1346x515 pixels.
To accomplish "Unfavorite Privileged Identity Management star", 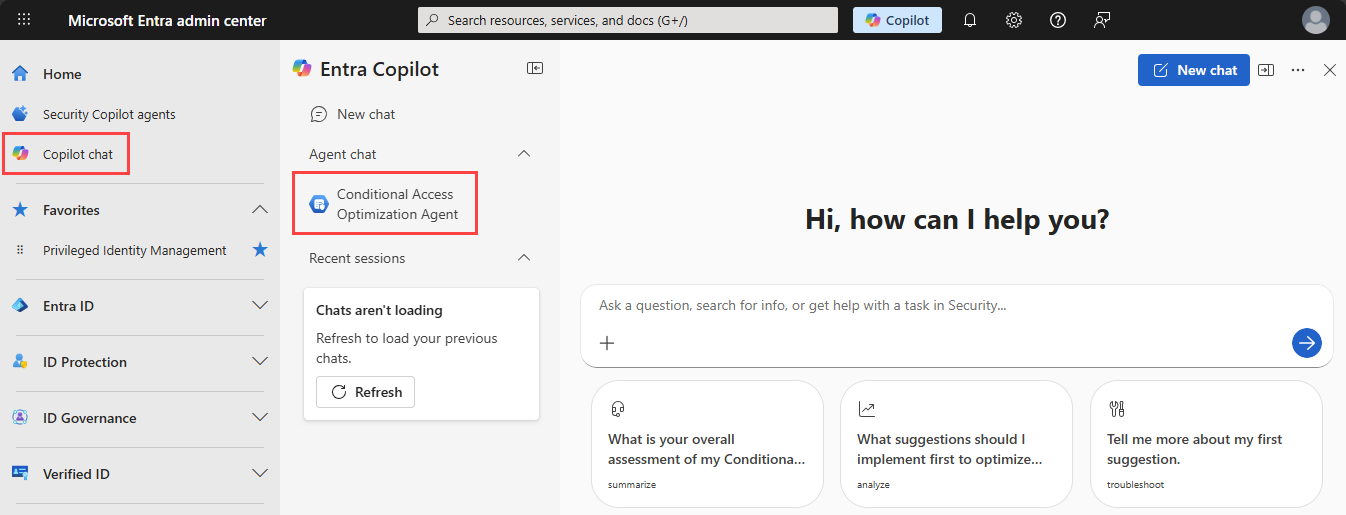I will pos(260,250).
